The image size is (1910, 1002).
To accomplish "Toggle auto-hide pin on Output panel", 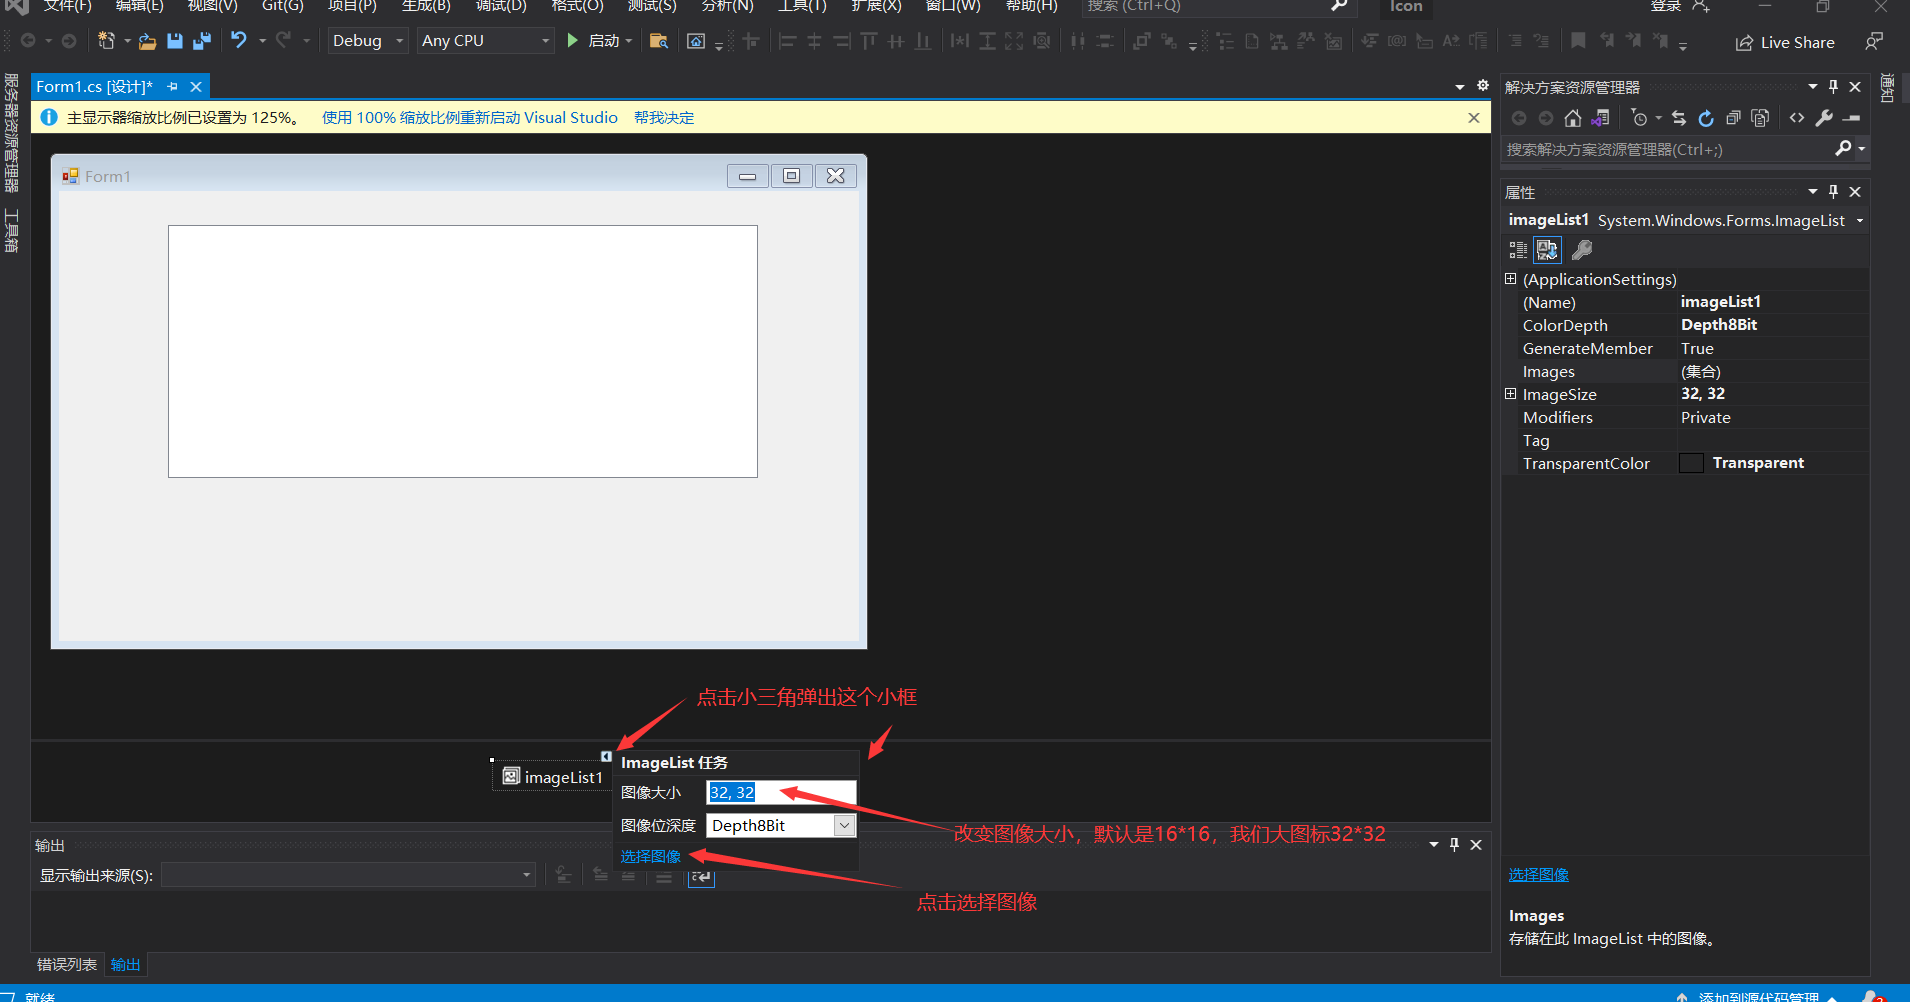I will [1454, 845].
